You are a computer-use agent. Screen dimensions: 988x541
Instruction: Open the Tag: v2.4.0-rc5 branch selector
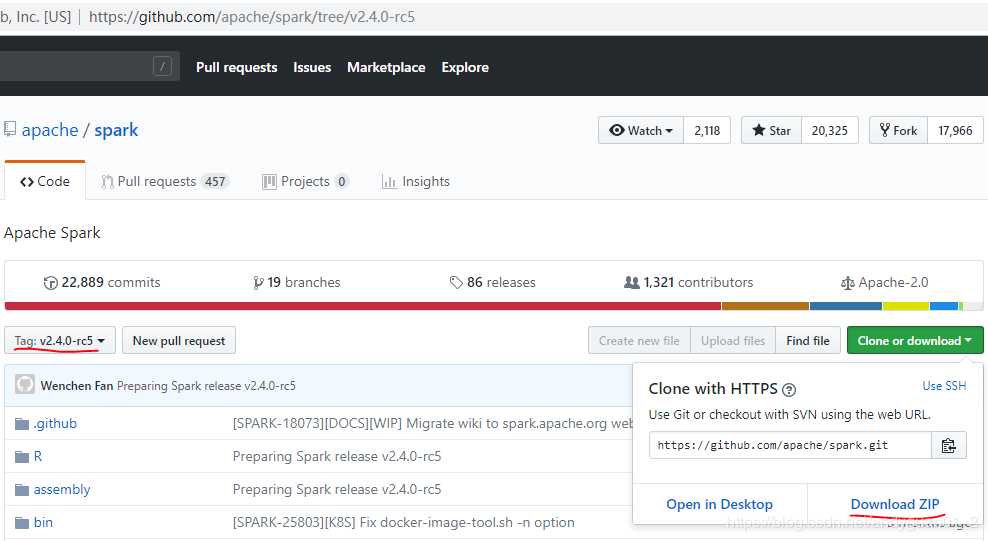coord(60,340)
